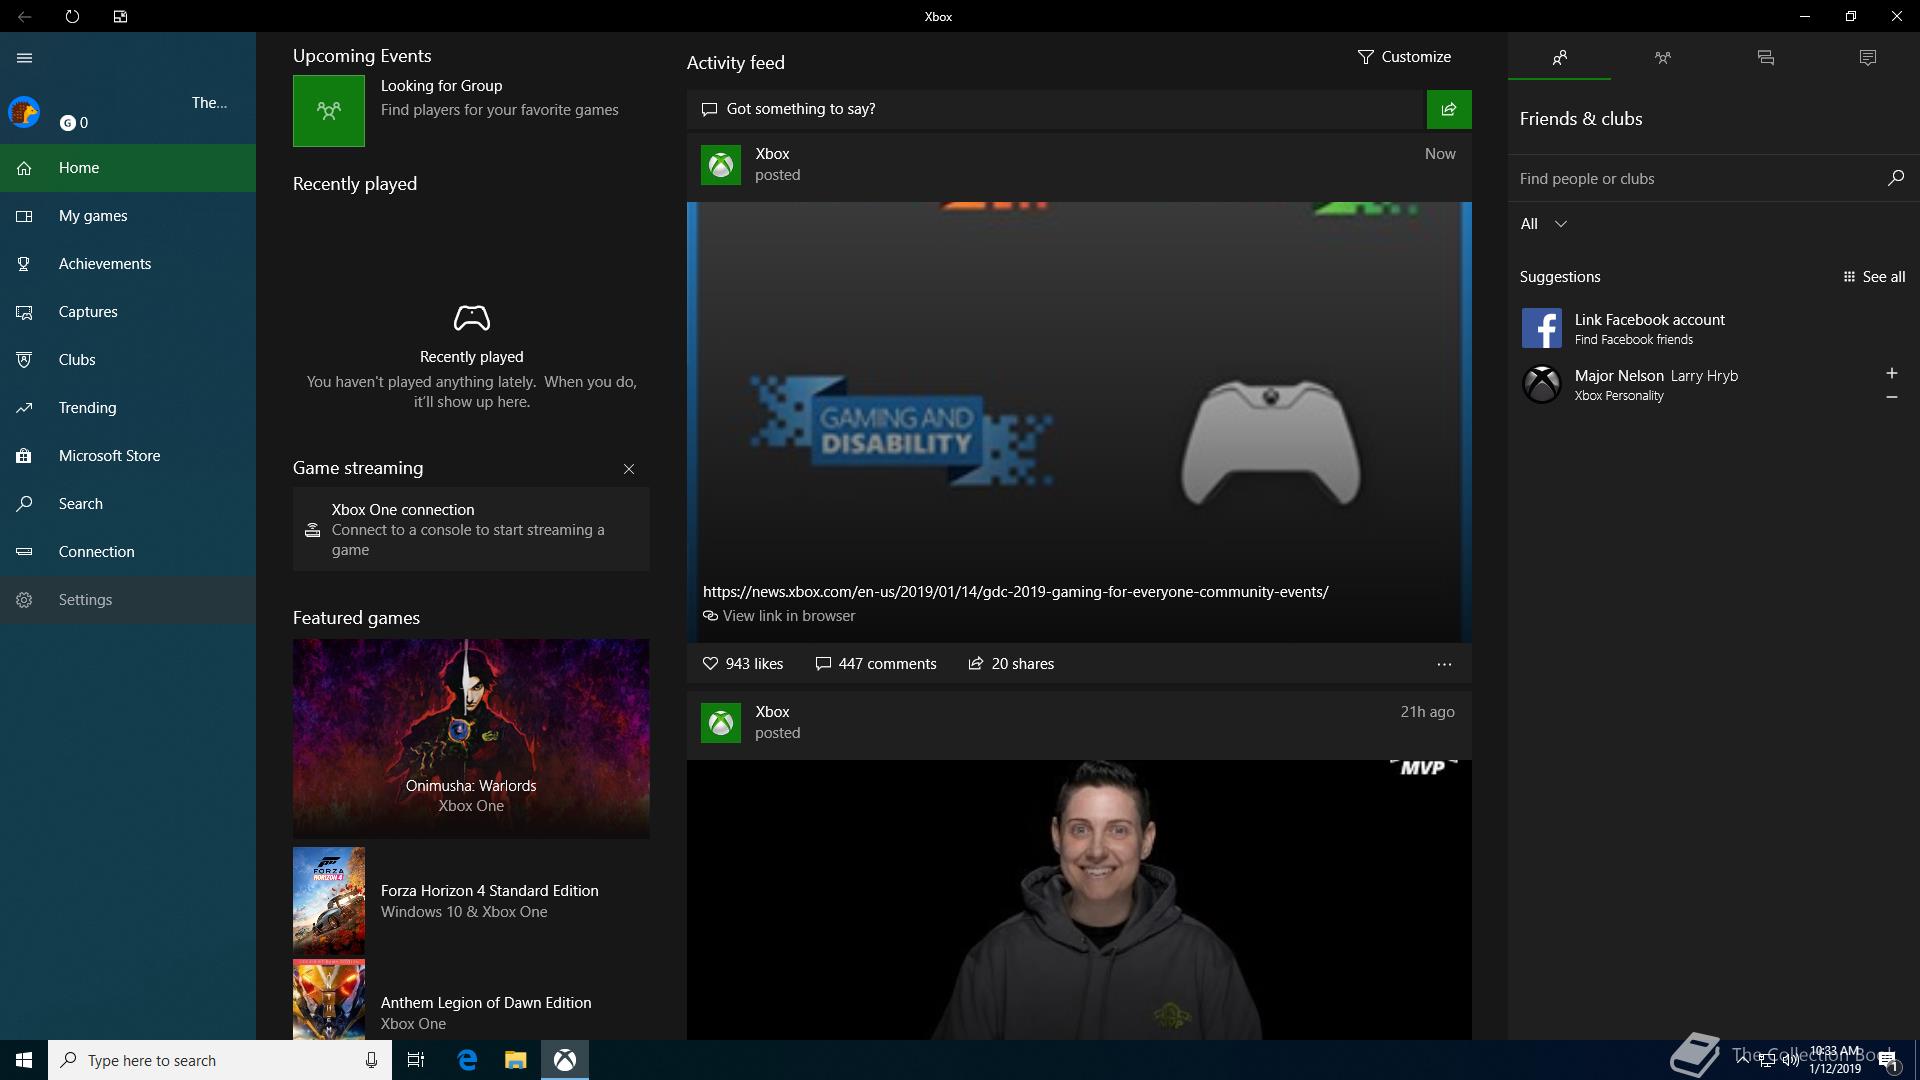This screenshot has width=1920, height=1080.
Task: Switch to the Activity alerts tab icon
Action: pyautogui.click(x=1868, y=58)
